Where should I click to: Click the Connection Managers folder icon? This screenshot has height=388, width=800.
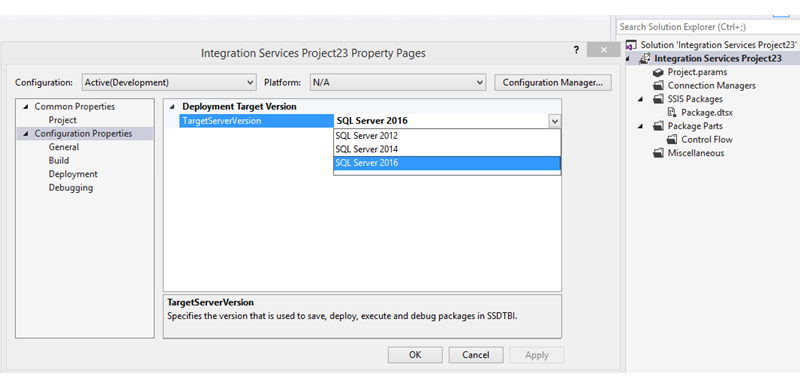pyautogui.click(x=658, y=86)
